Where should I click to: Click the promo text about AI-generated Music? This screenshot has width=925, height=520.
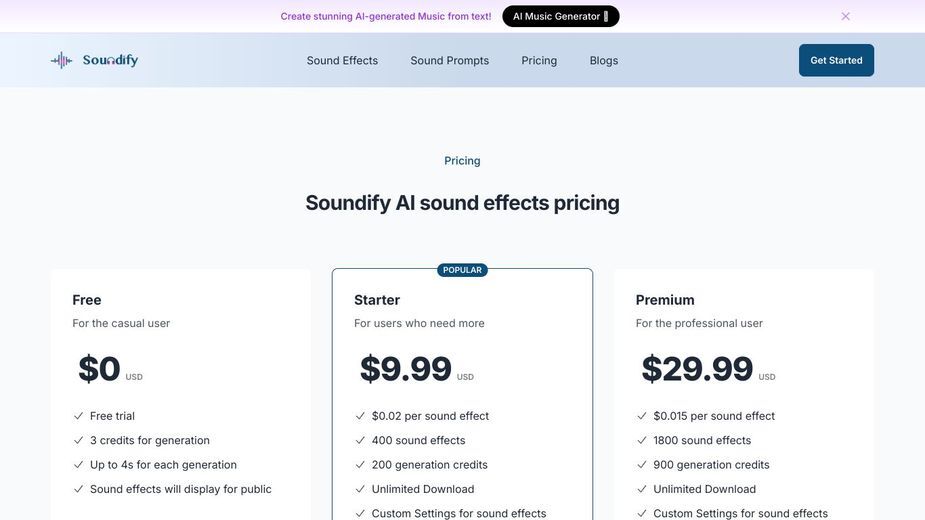(x=386, y=17)
